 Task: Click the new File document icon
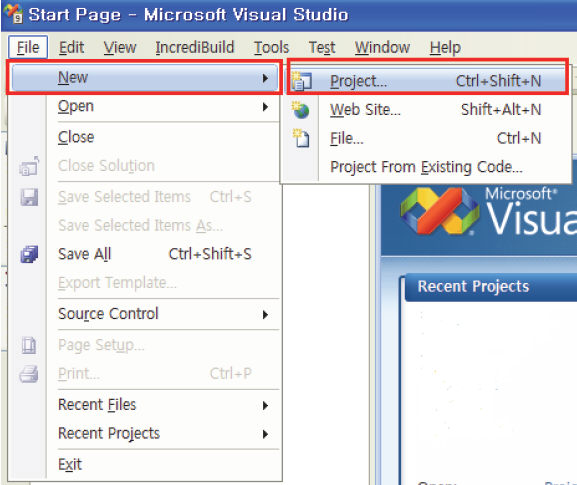301,138
